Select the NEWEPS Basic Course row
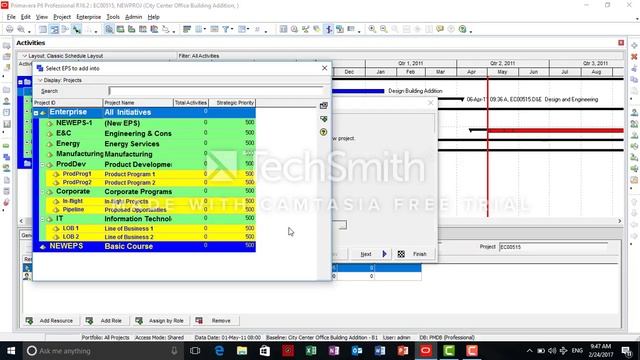Screen dimensions: 640x360 point(144,246)
